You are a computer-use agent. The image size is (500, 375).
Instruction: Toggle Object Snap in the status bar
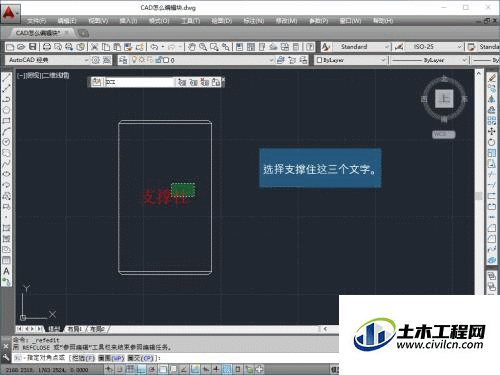click(x=163, y=369)
